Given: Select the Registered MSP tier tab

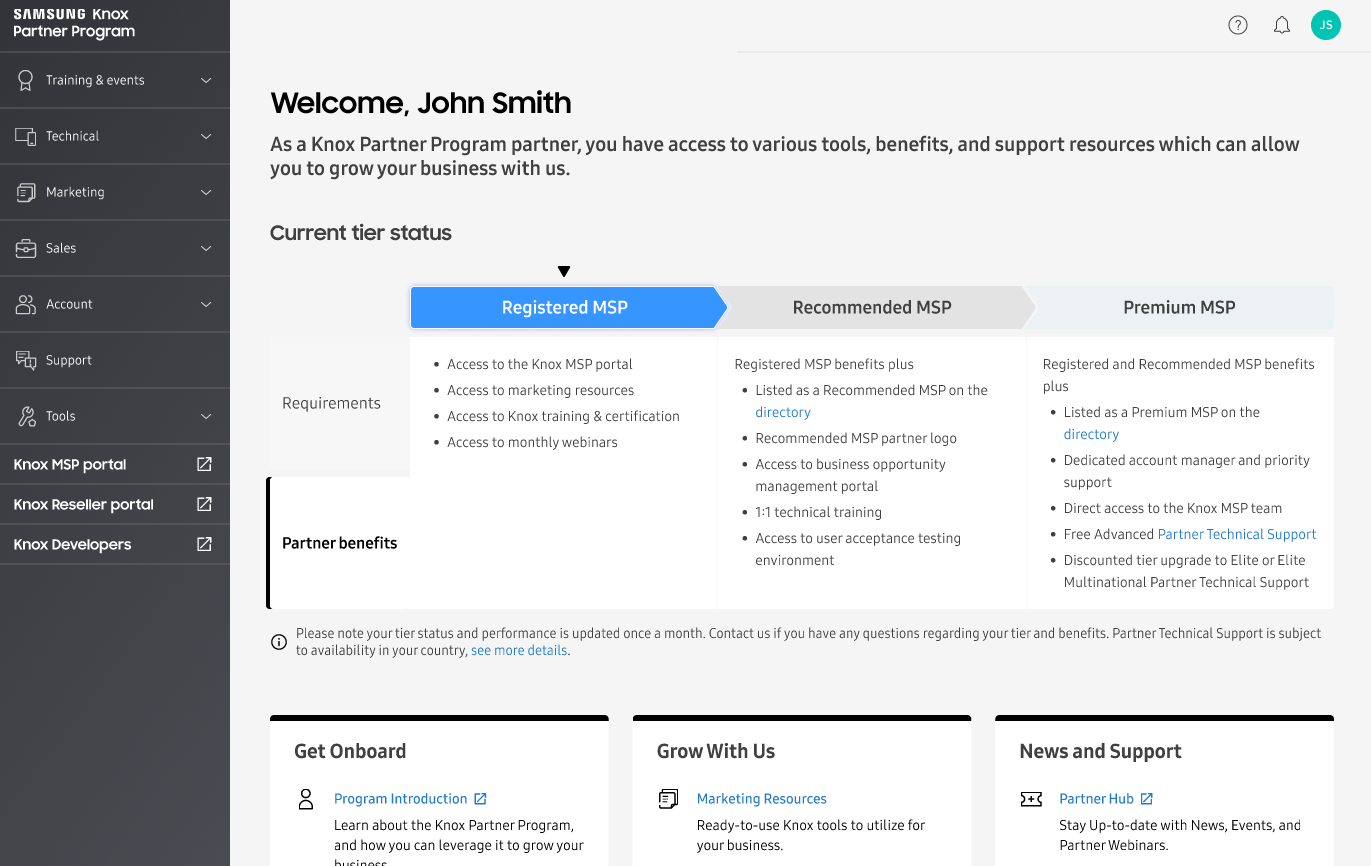Looking at the screenshot, I should 564,308.
